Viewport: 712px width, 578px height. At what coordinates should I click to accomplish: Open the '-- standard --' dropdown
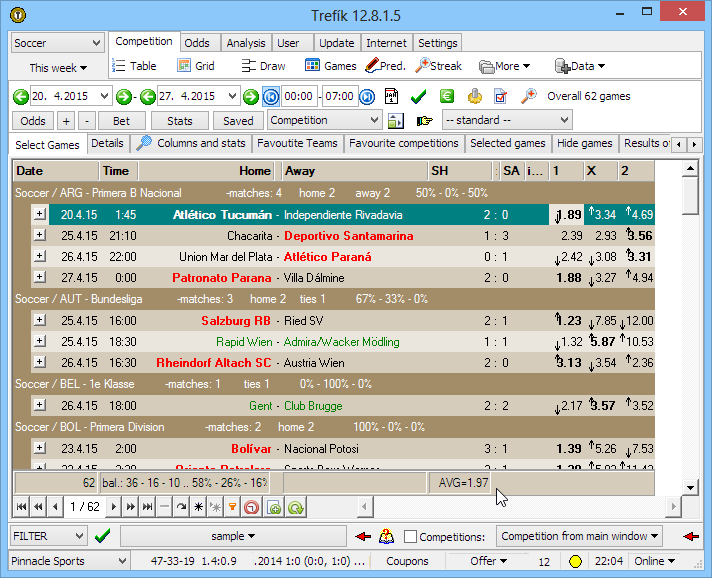click(x=506, y=120)
